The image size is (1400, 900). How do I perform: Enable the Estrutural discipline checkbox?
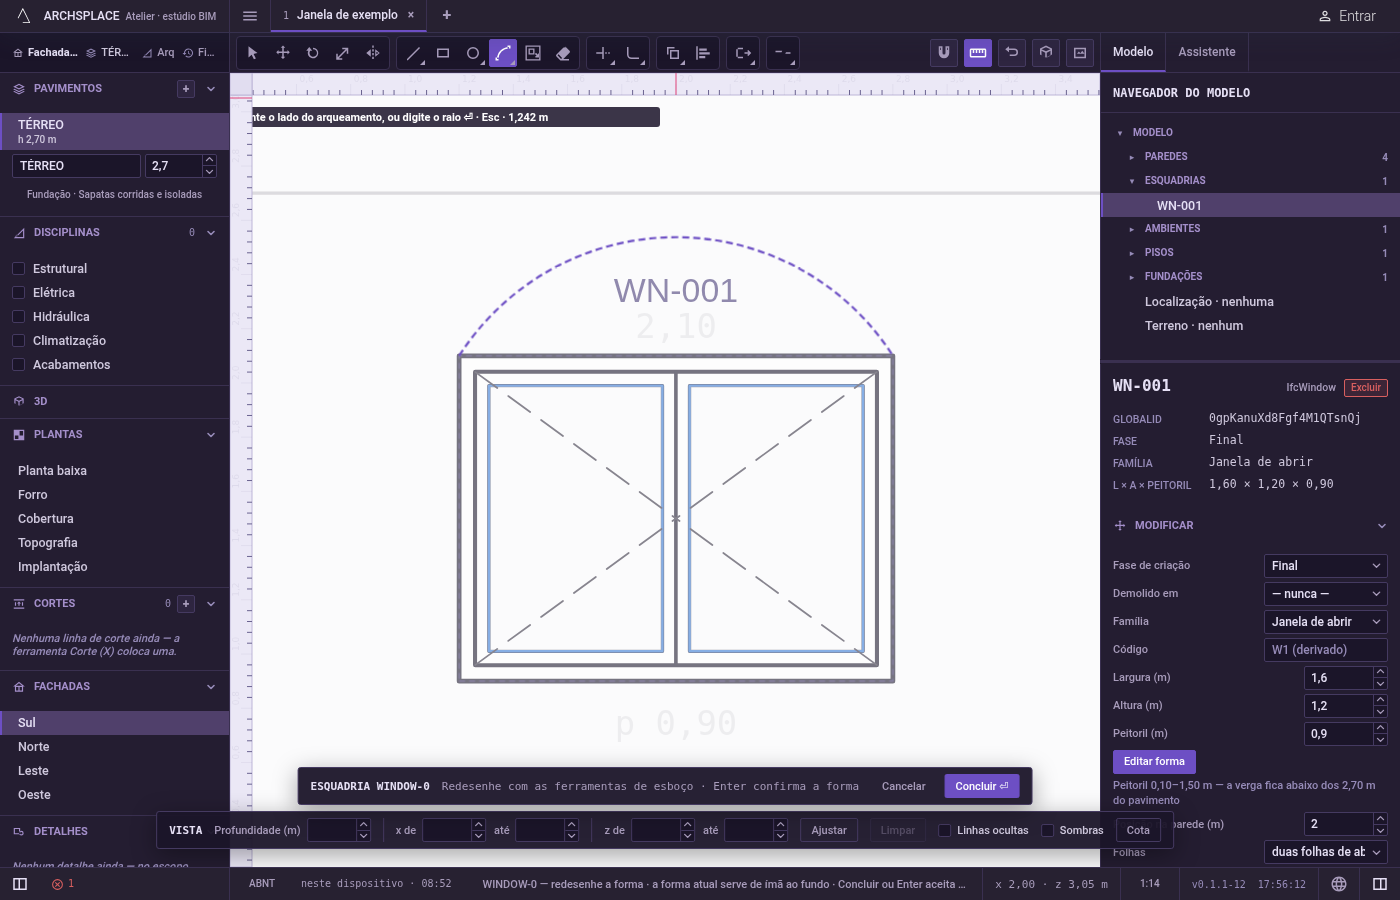pos(18,269)
